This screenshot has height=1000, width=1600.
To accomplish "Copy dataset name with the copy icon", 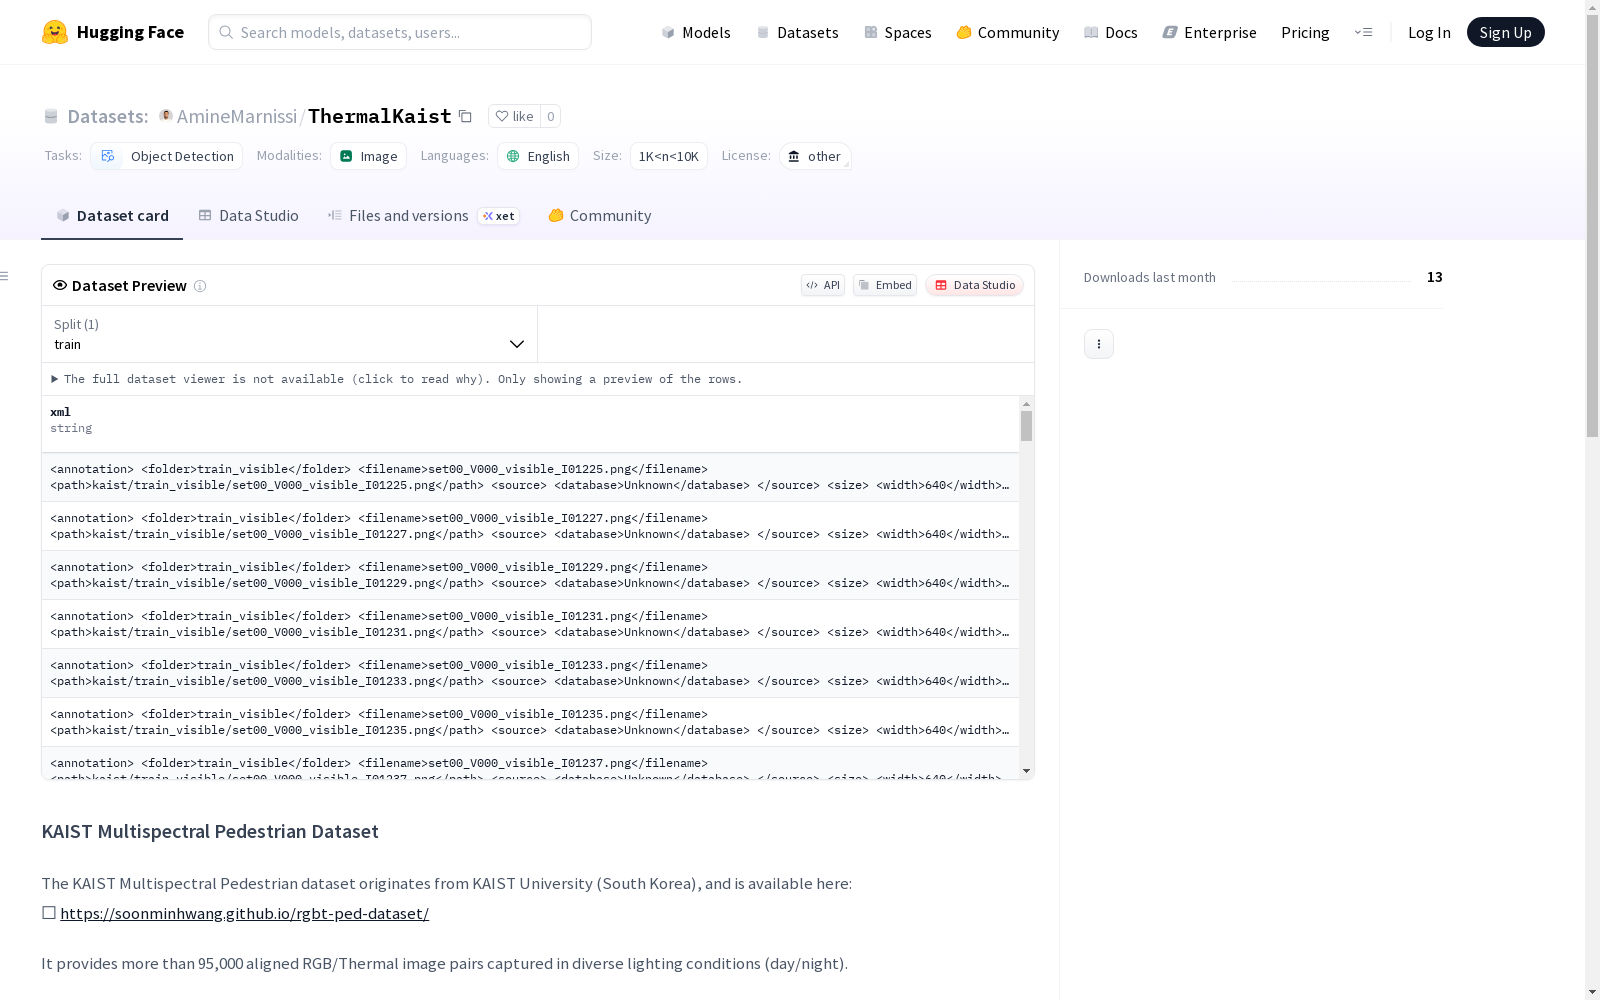I will (x=465, y=116).
